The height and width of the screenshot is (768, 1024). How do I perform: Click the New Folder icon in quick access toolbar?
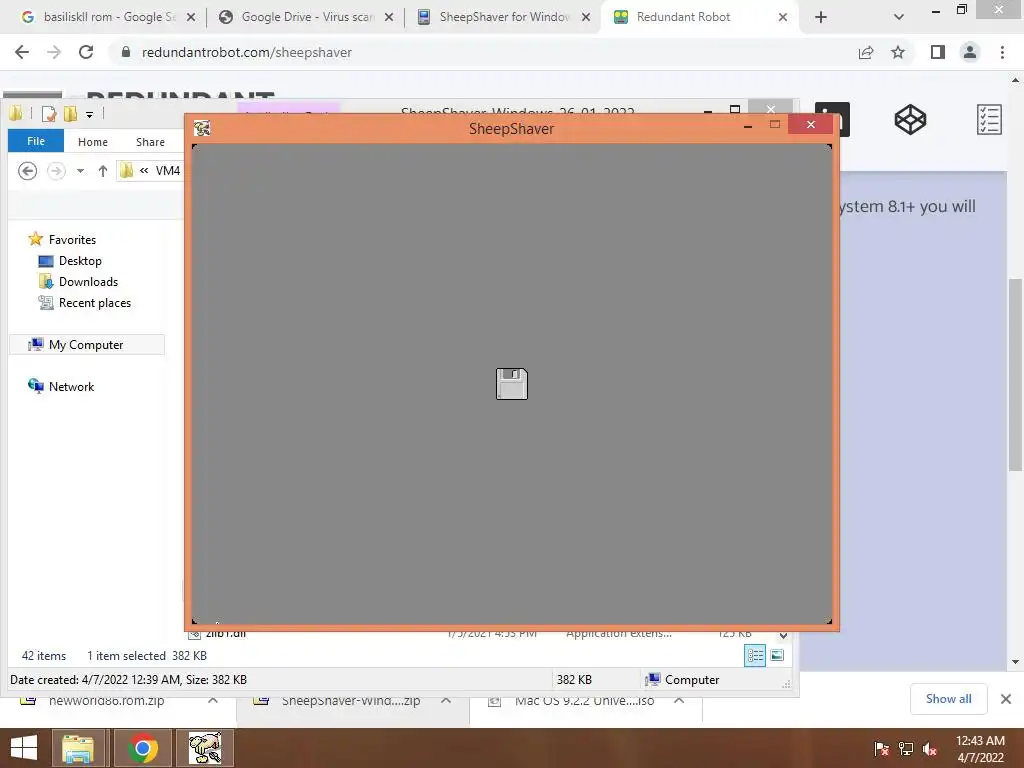pyautogui.click(x=71, y=114)
